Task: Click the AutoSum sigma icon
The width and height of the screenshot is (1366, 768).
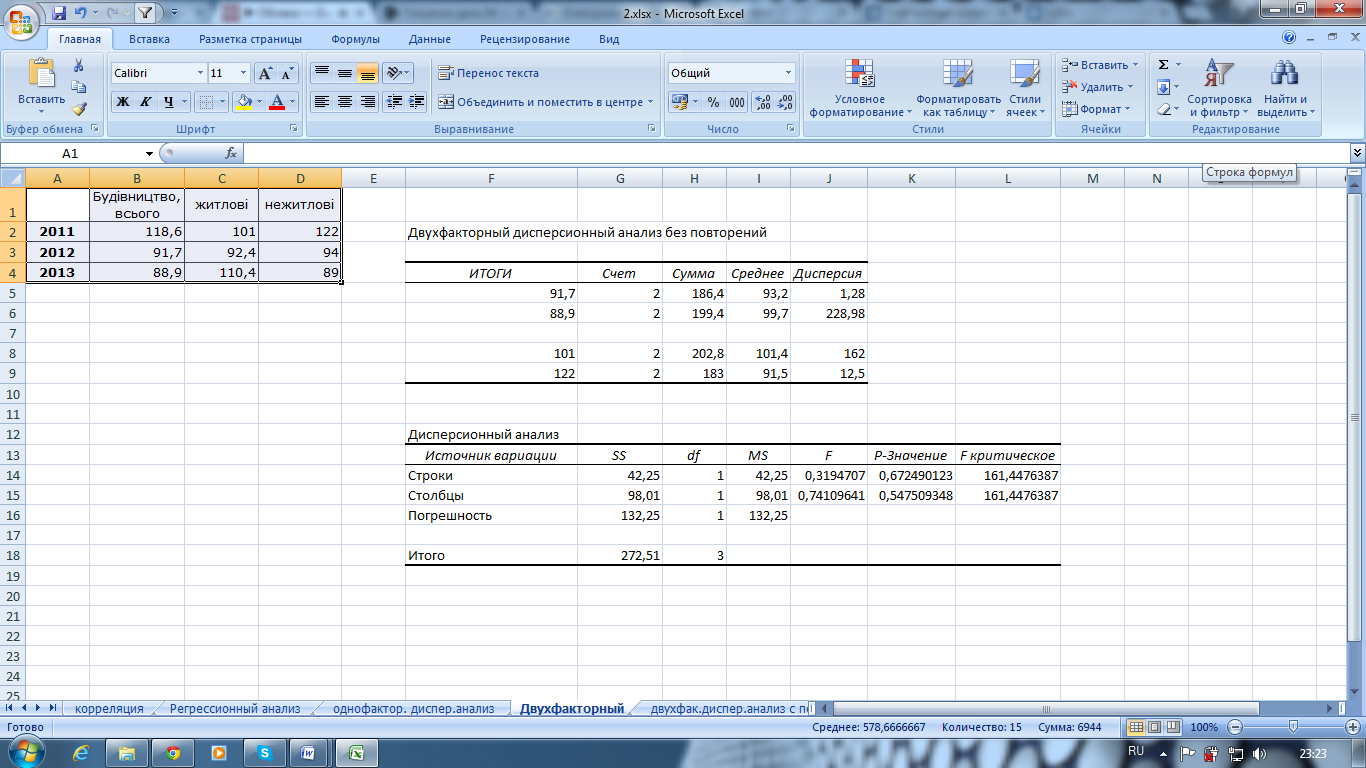Action: tap(1164, 65)
